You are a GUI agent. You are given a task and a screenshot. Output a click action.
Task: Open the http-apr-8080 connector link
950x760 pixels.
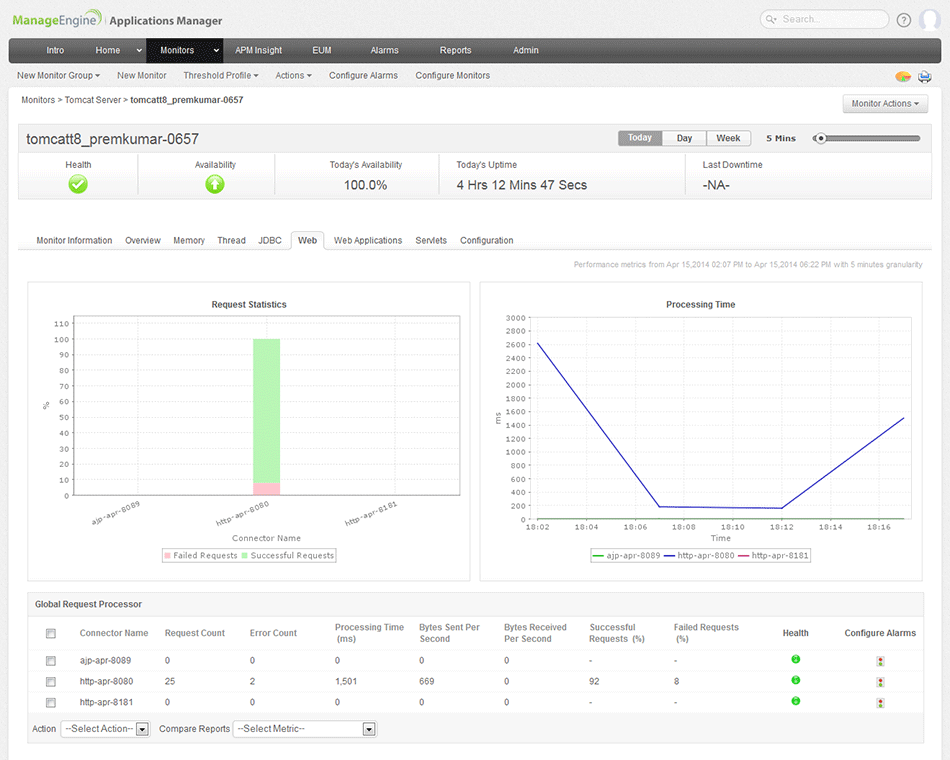click(107, 681)
